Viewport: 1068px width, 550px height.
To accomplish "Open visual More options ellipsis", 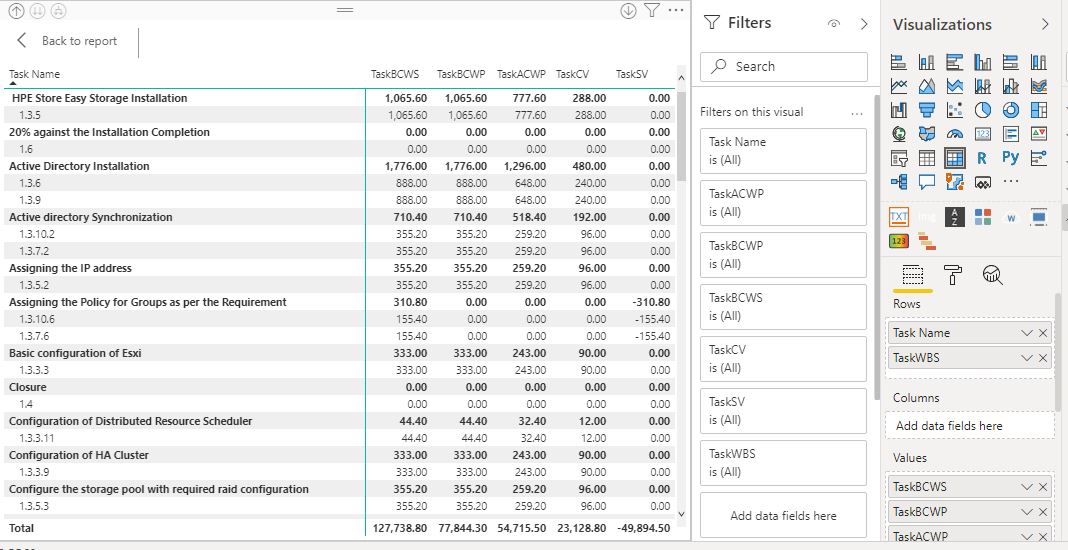I will (x=676, y=10).
